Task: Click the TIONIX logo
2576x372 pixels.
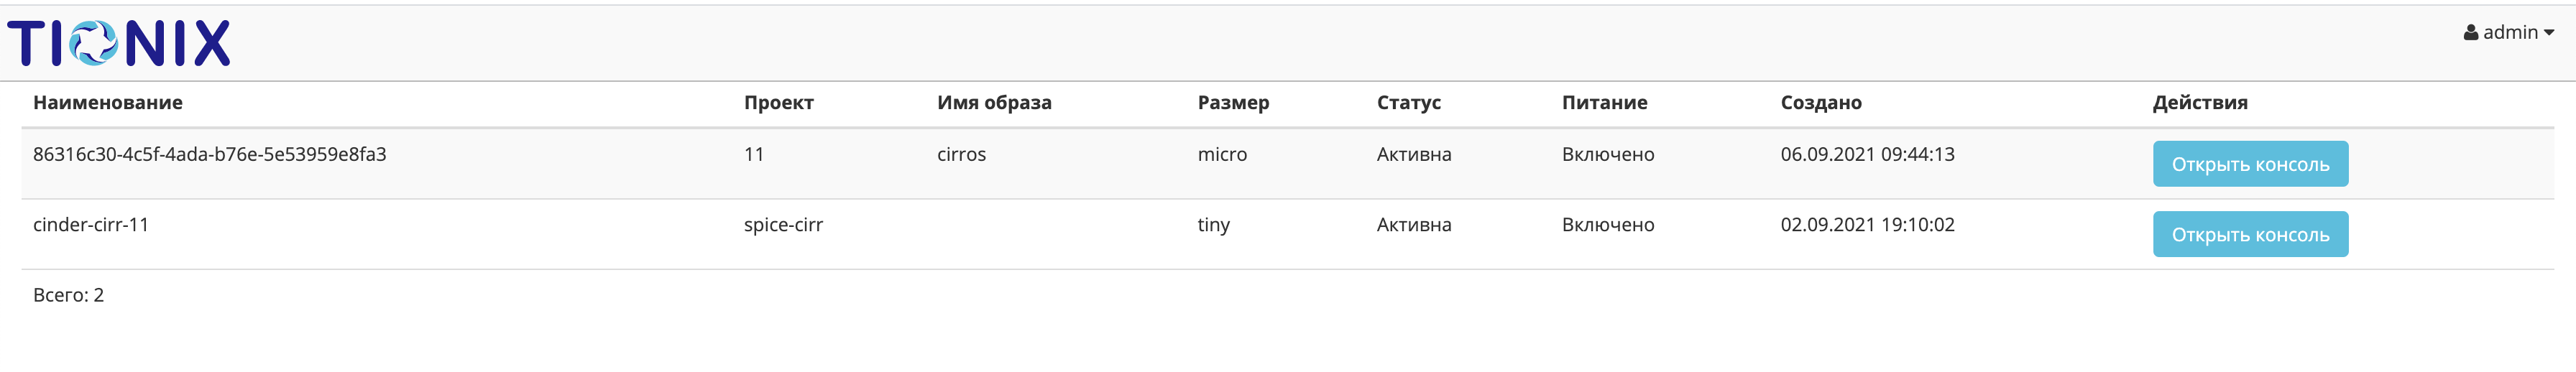Action: coord(118,43)
